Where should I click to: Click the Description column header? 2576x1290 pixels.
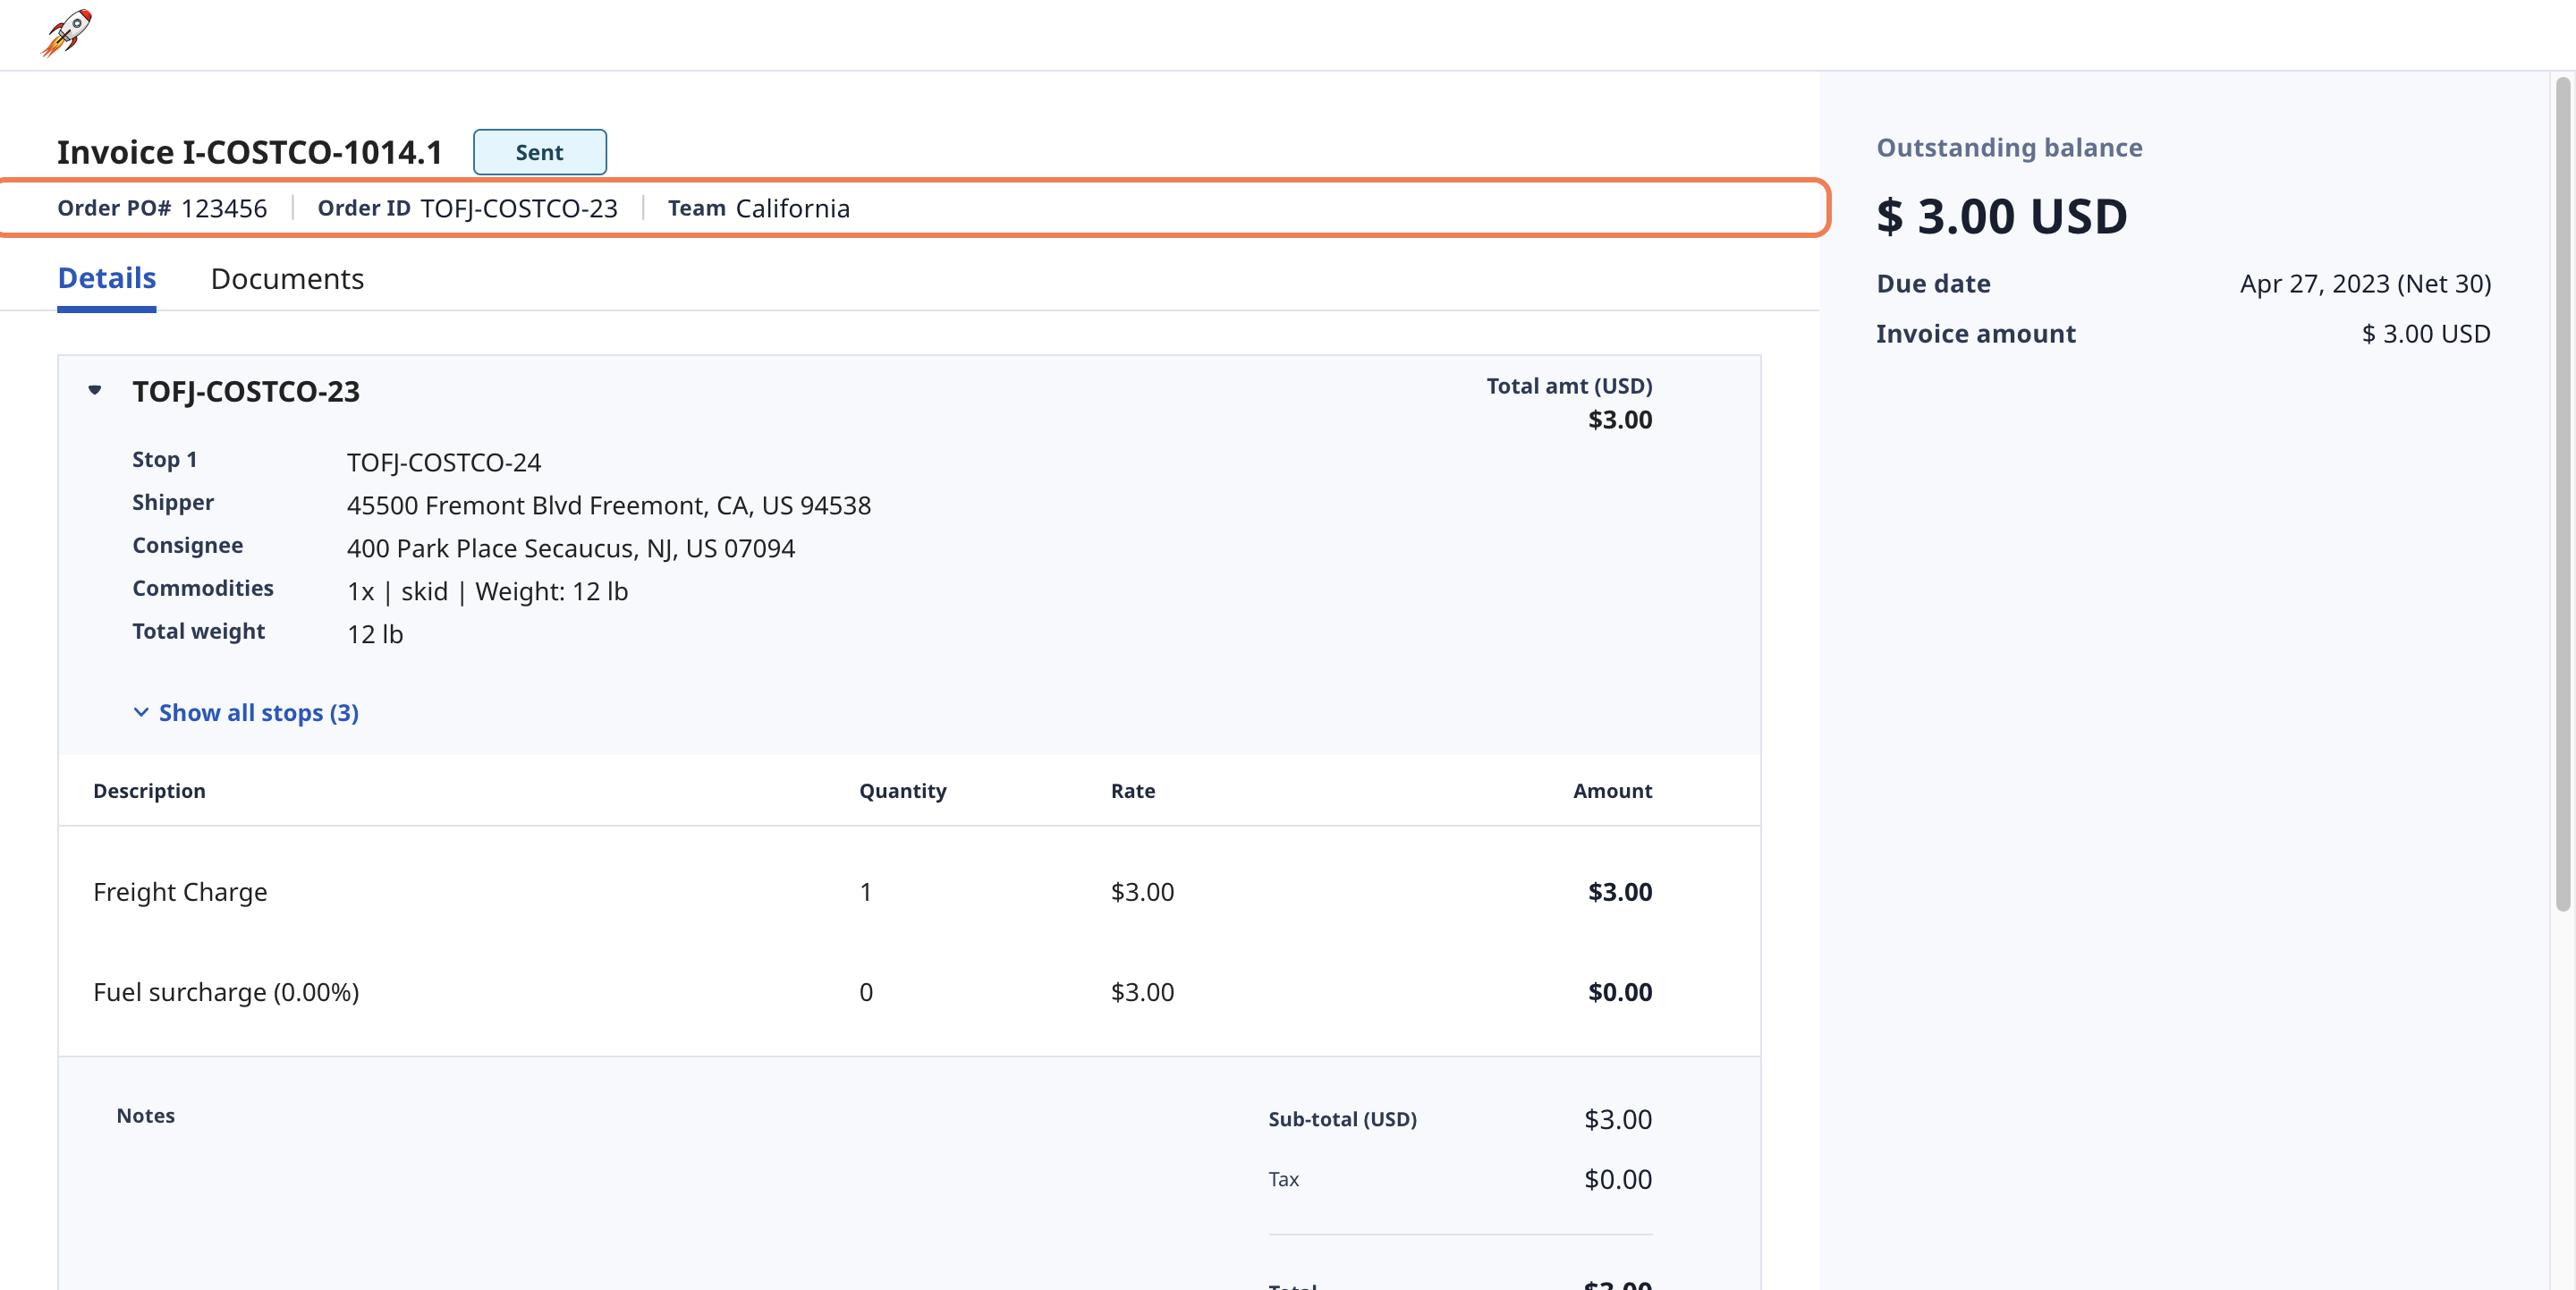coord(149,790)
